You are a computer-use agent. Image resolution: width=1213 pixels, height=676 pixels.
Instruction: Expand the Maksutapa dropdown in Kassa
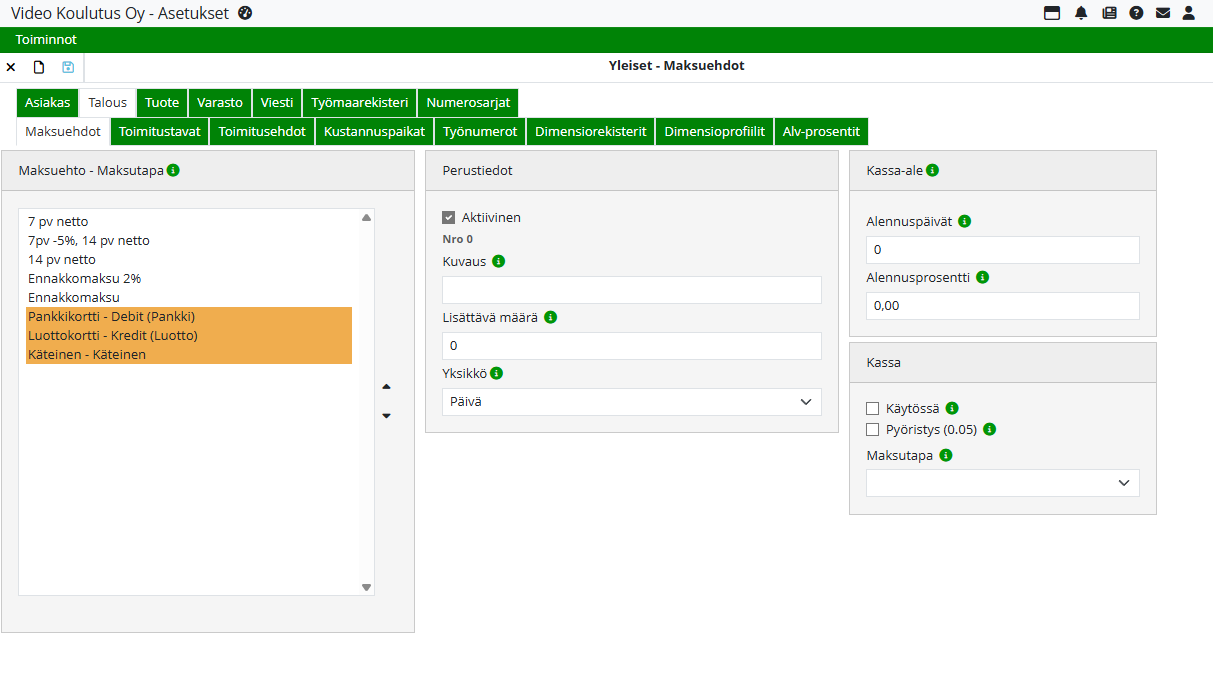(x=1002, y=483)
